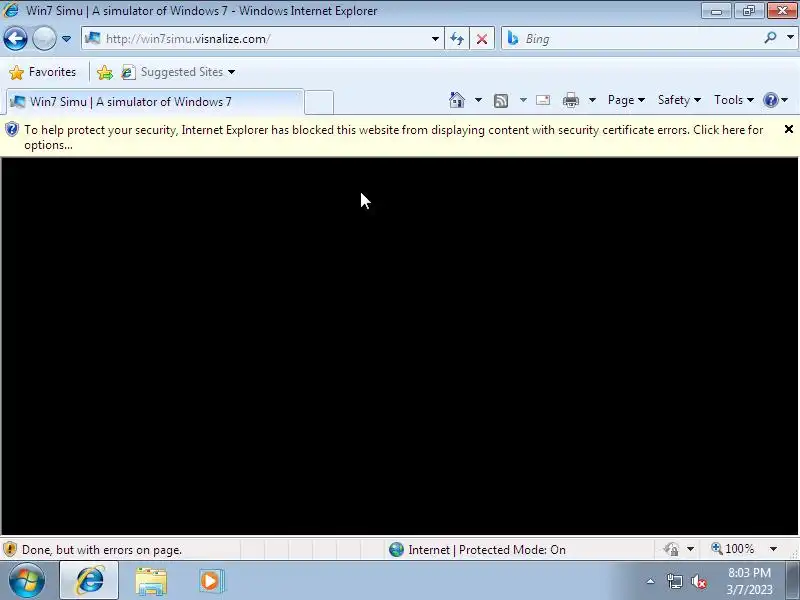Screen dimensions: 800x600
Task: Close the security information bar
Action: coord(788,130)
